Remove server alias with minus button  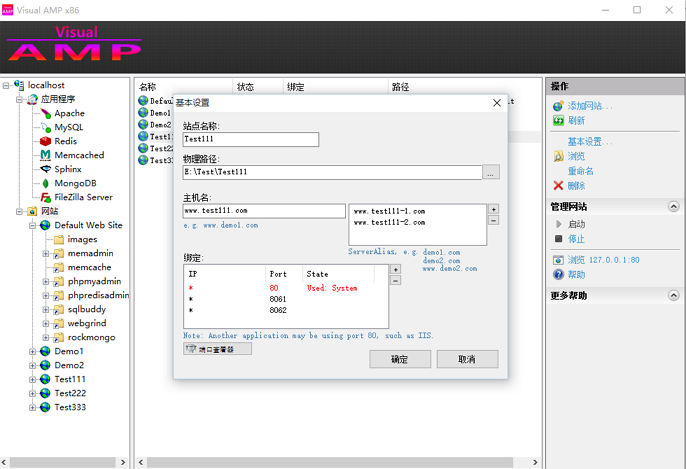point(494,220)
